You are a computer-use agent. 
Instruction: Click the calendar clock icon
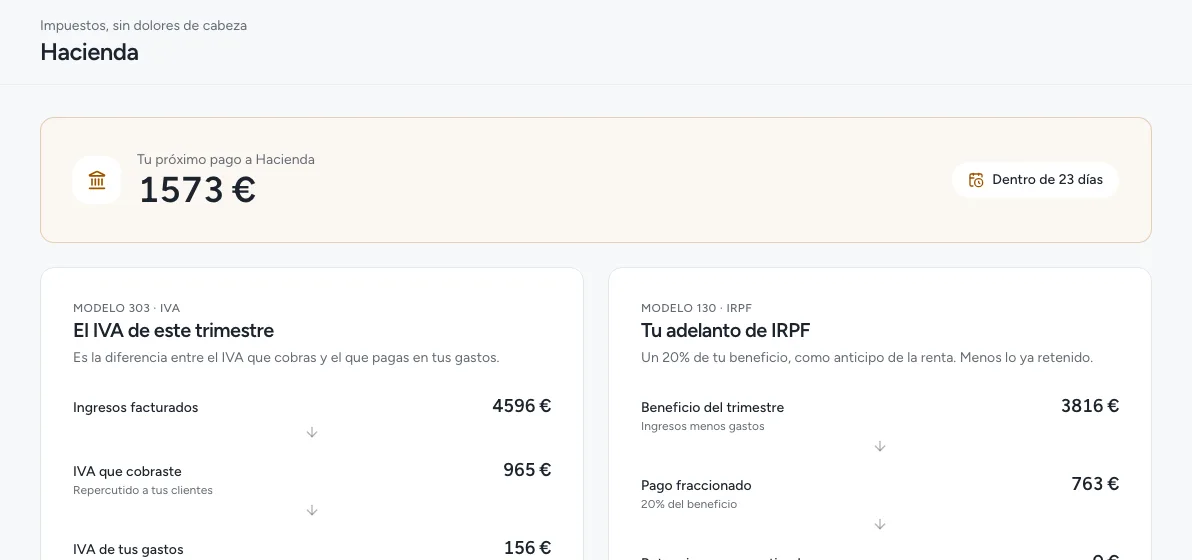(976, 180)
